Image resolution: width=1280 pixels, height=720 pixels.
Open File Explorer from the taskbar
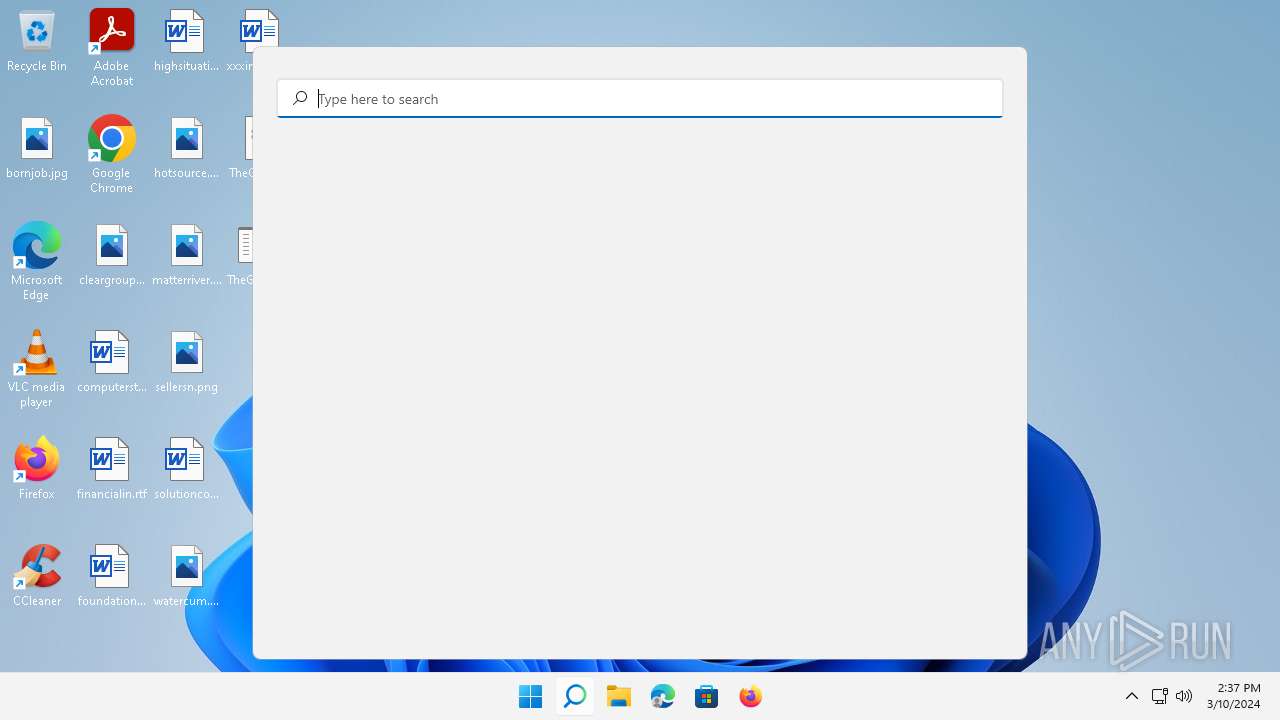pyautogui.click(x=619, y=696)
